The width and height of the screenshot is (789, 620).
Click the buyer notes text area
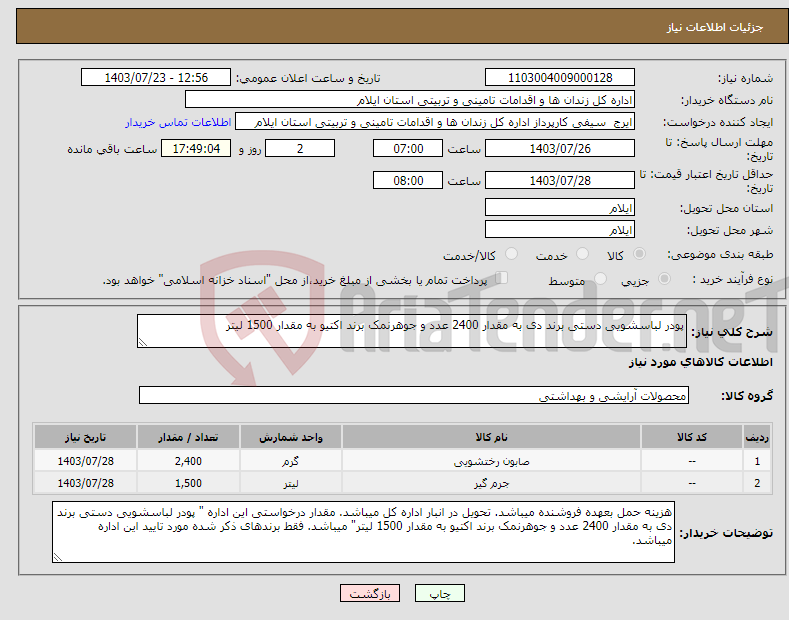(363, 532)
